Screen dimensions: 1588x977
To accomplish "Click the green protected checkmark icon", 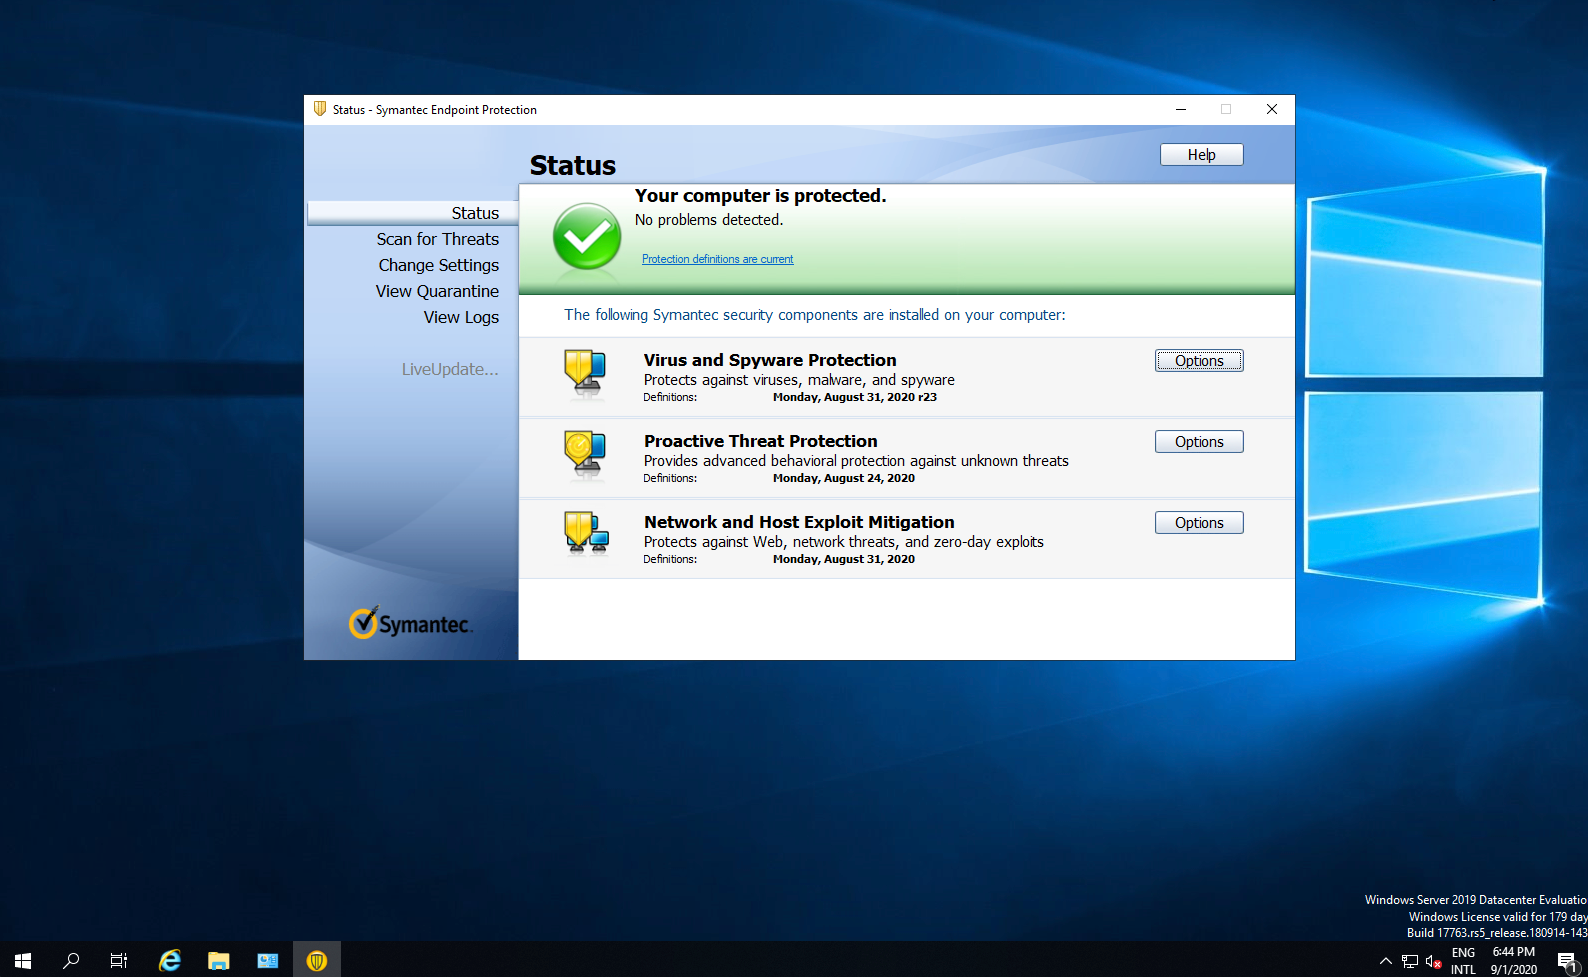I will pyautogui.click(x=587, y=237).
